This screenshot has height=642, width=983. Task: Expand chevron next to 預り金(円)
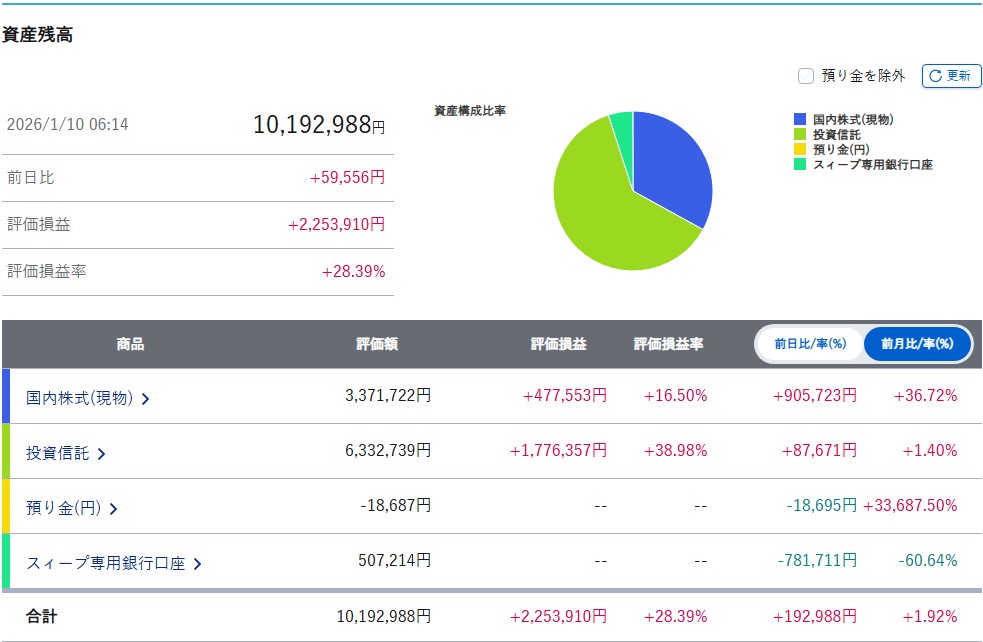113,508
